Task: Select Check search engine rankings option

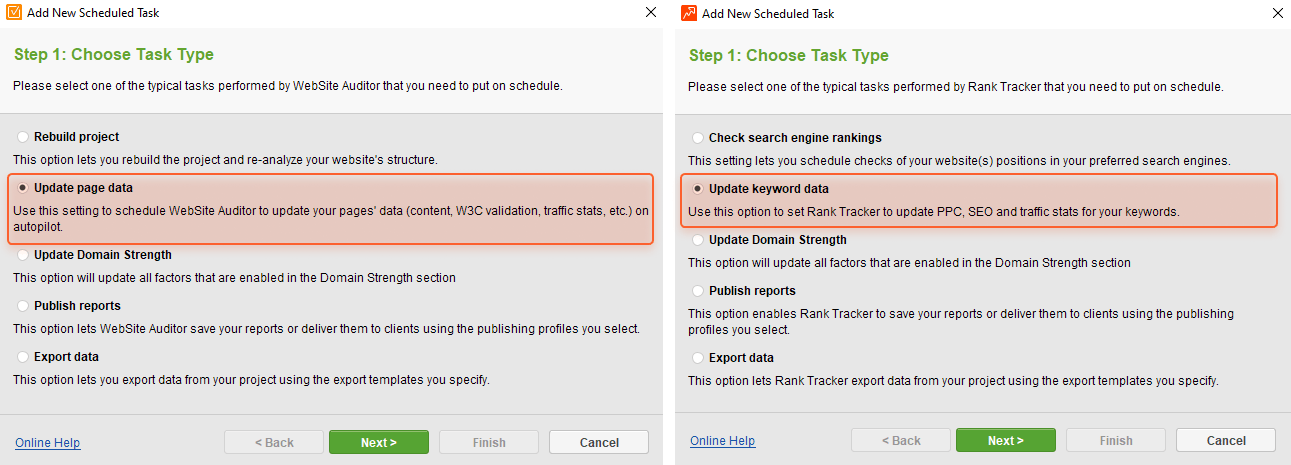Action: pos(698,138)
